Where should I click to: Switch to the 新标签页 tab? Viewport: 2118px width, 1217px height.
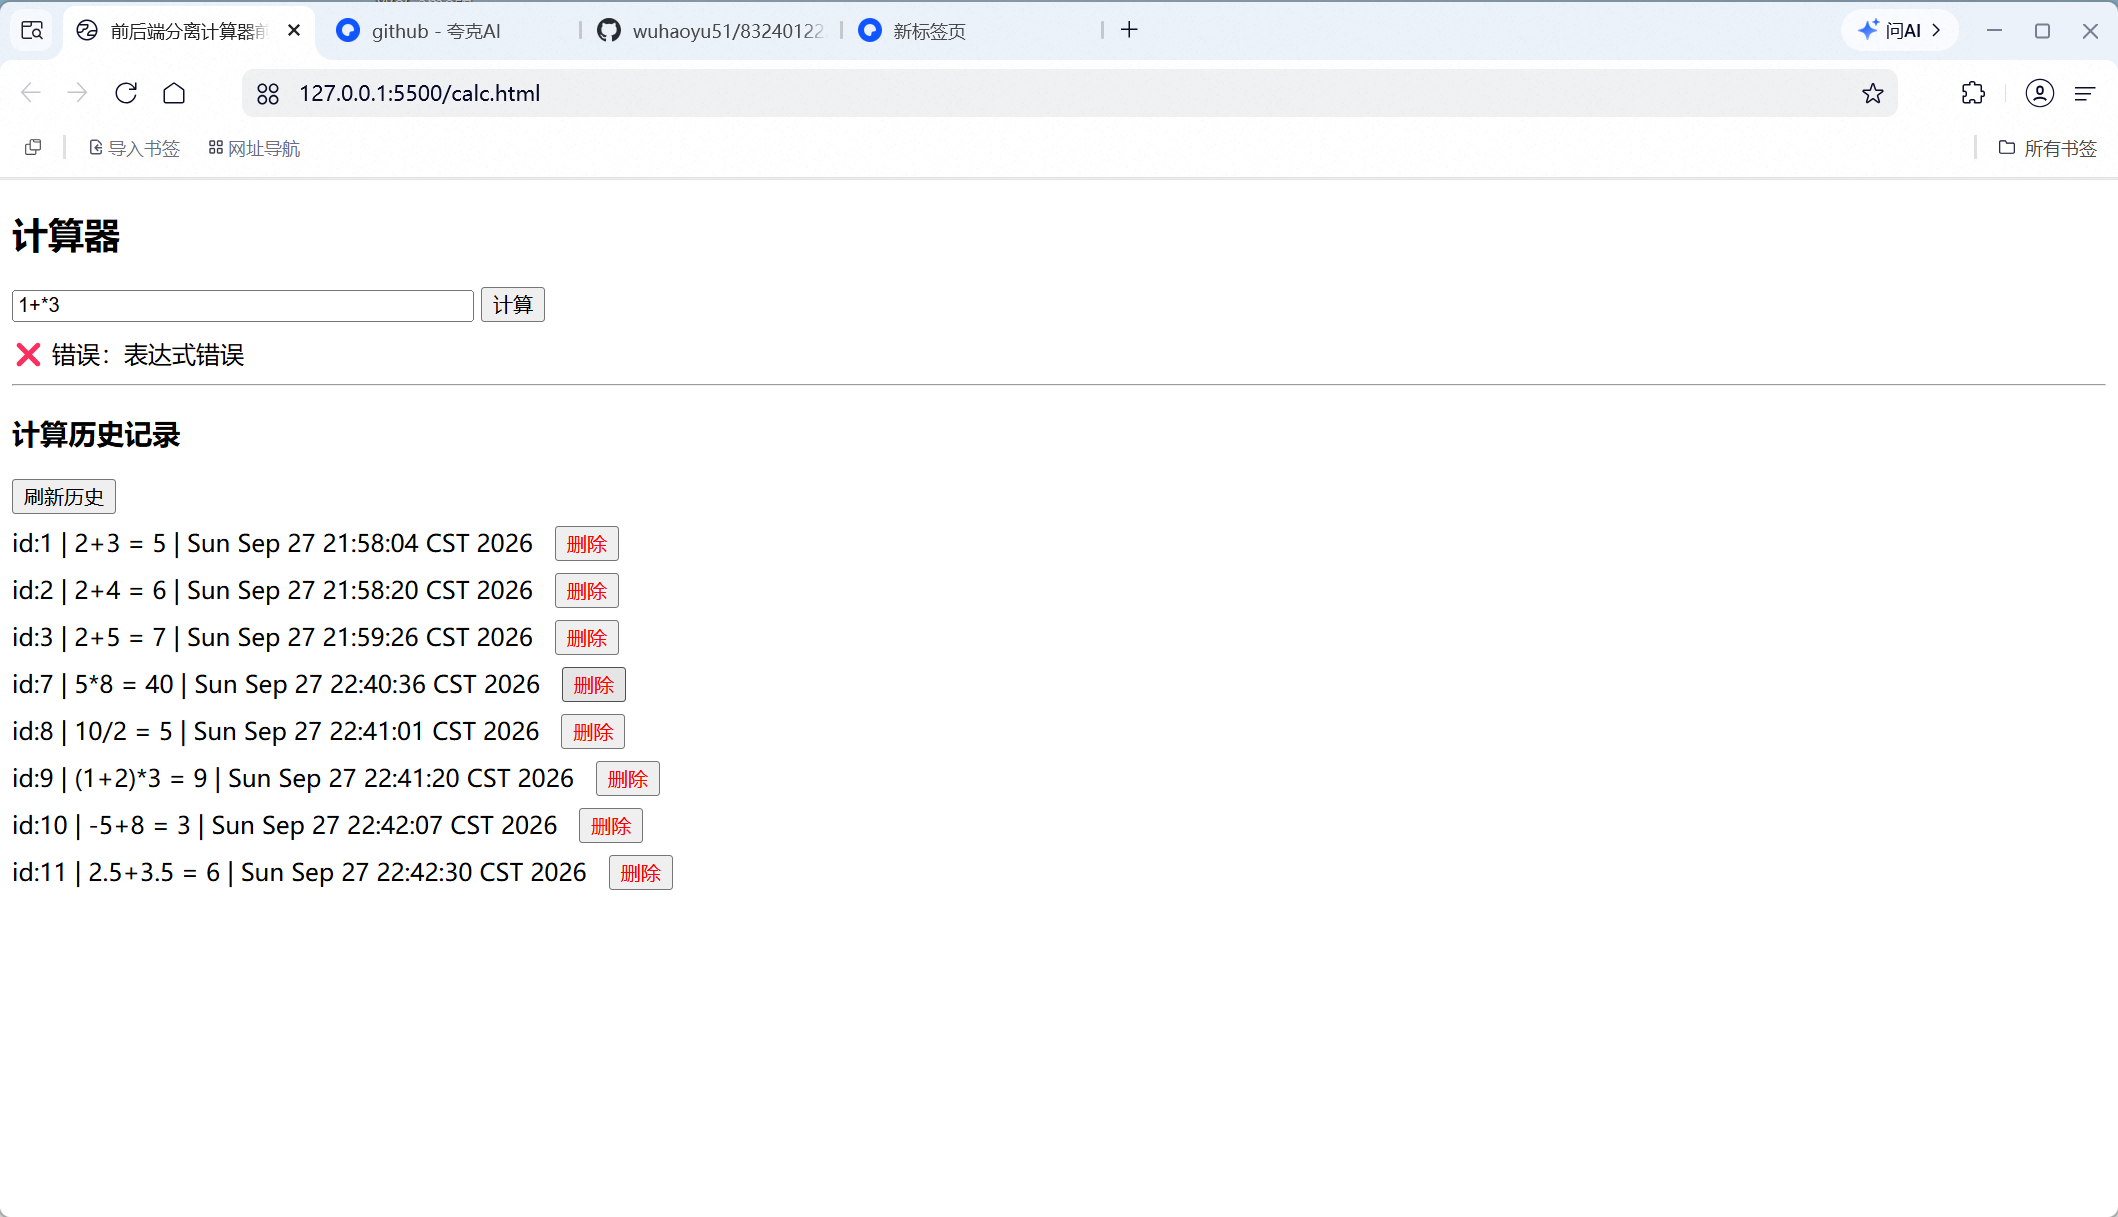972,31
